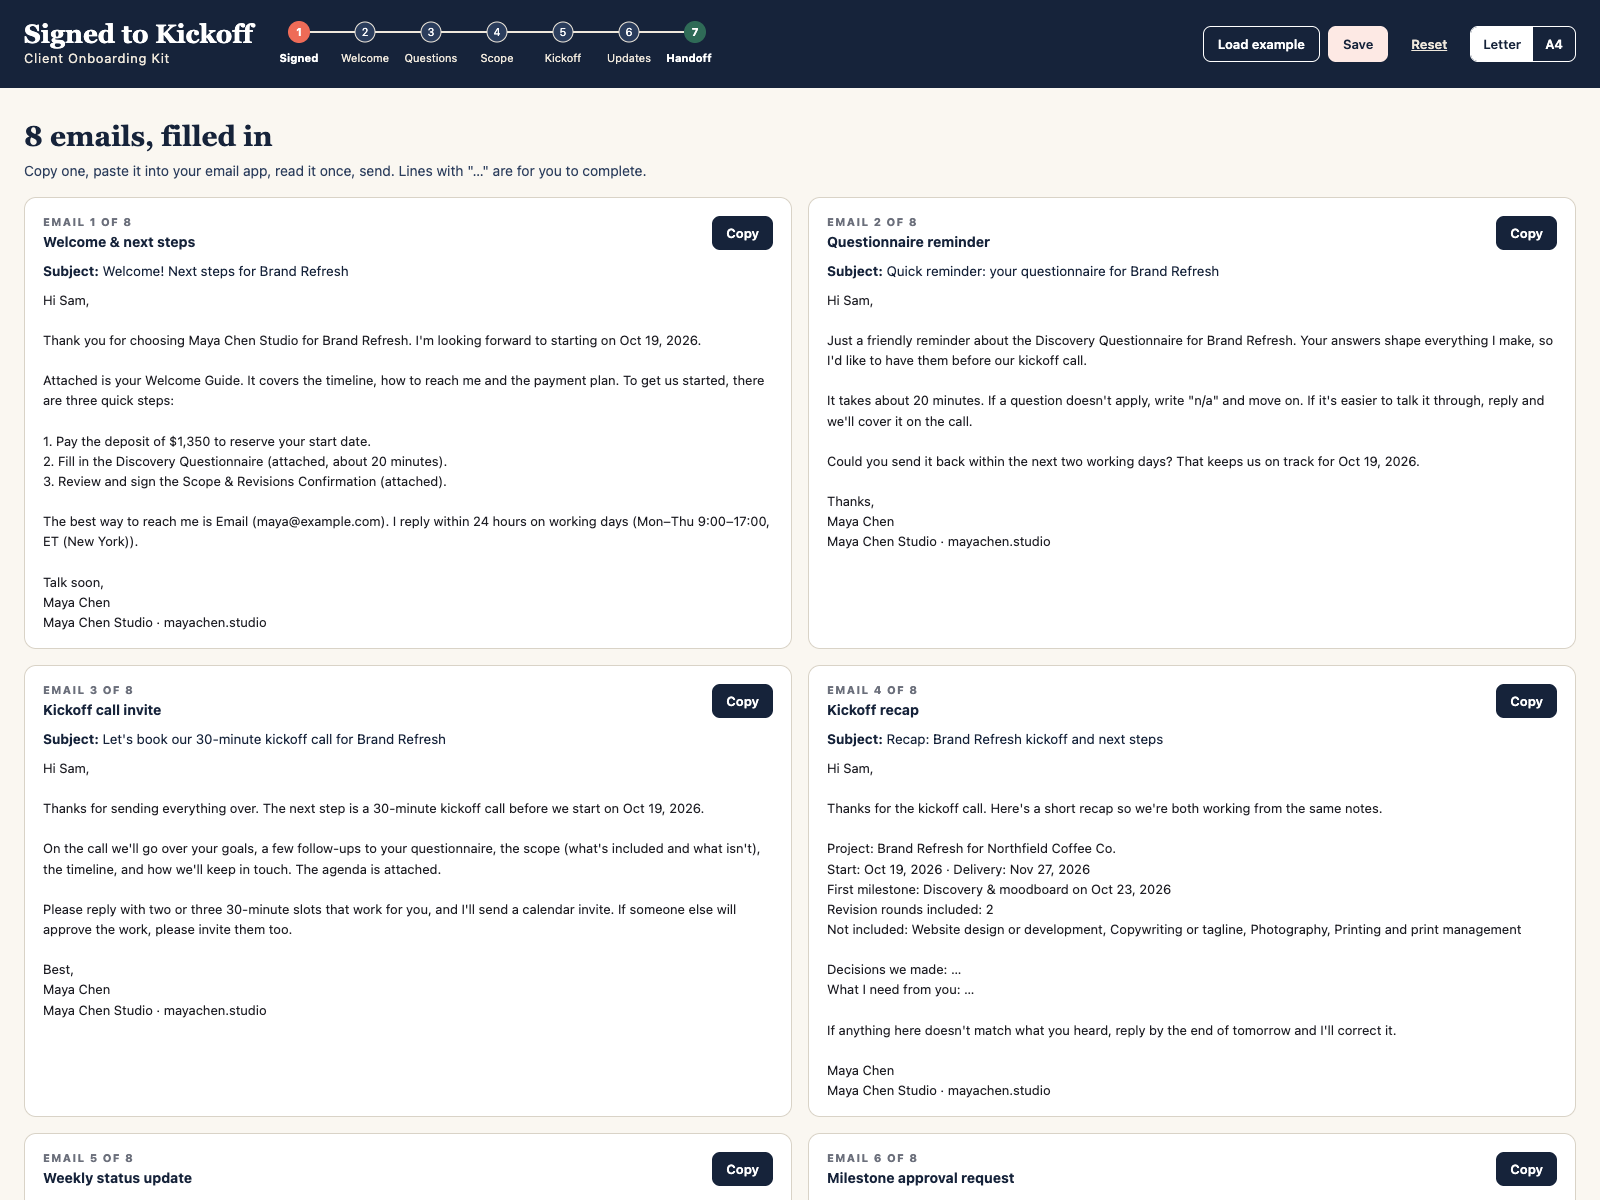1600x1200 pixels.
Task: Copy the Kickoff call invite email
Action: (742, 701)
